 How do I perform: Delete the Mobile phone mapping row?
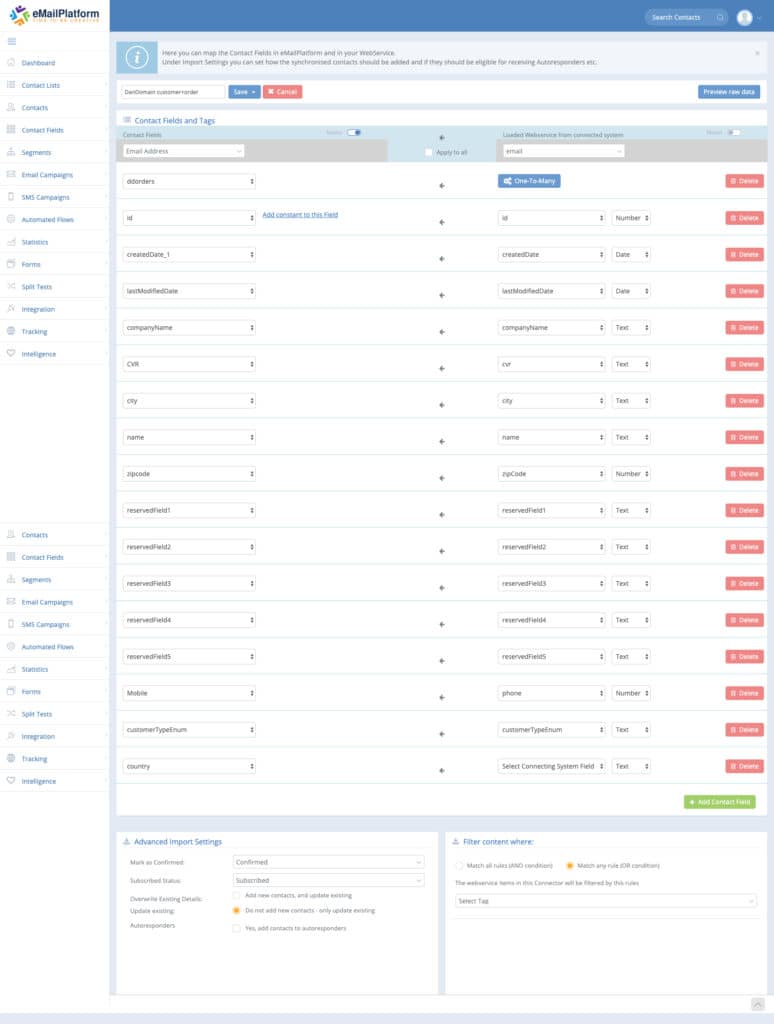tap(745, 693)
